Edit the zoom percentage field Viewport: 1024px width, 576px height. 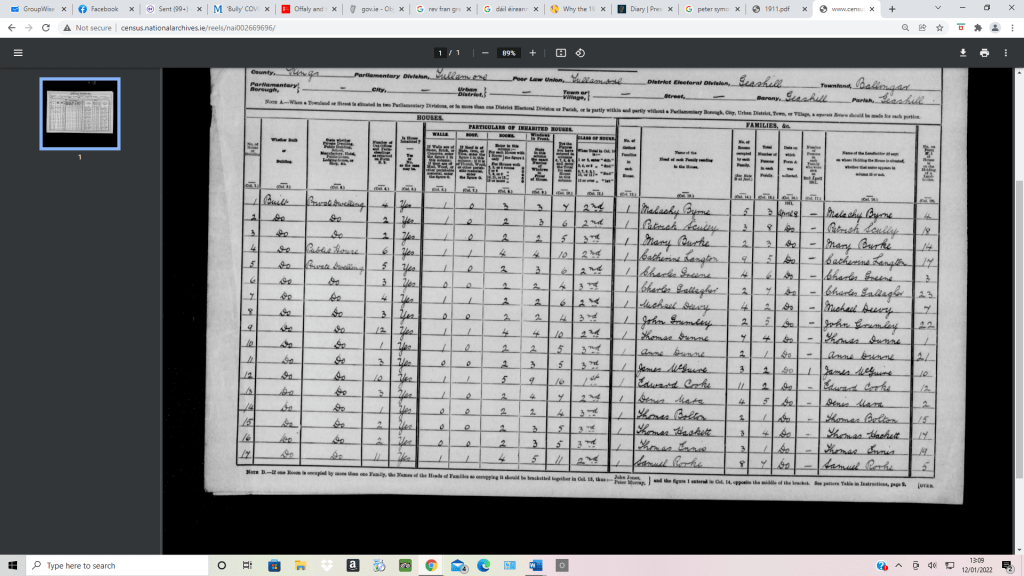pos(509,52)
